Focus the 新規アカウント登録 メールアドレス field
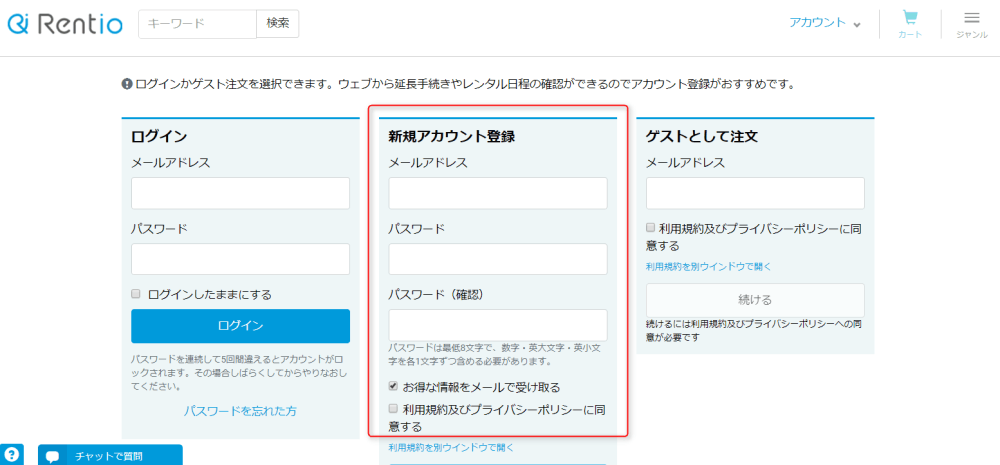 [498, 193]
